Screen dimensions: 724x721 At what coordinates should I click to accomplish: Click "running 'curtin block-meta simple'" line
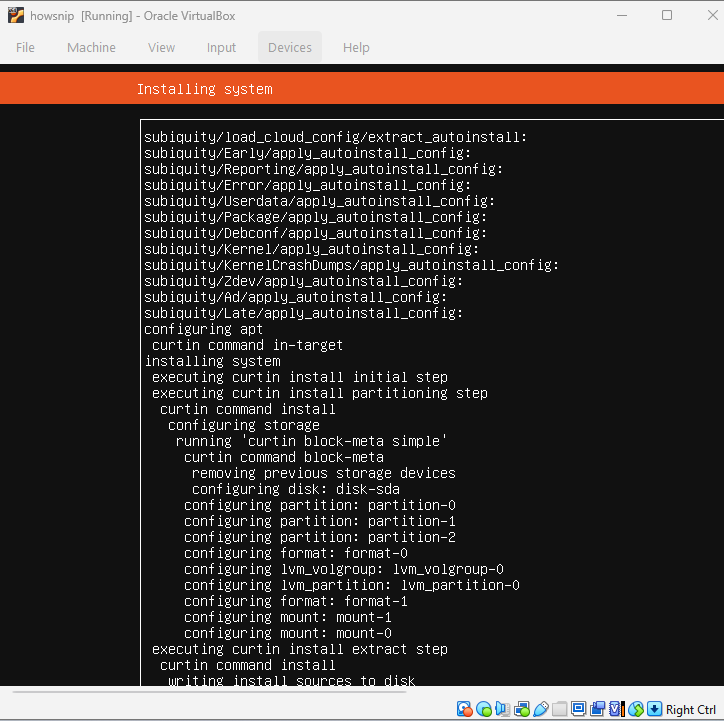pos(311,441)
